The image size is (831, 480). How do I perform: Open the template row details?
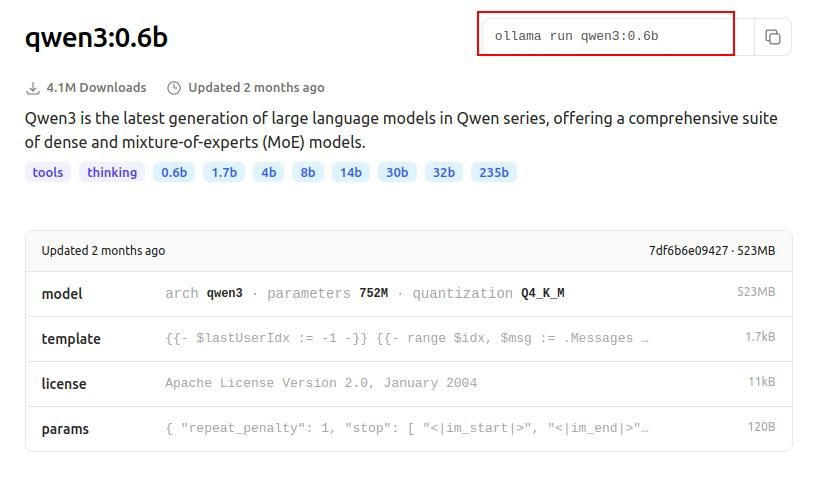[x=409, y=339]
